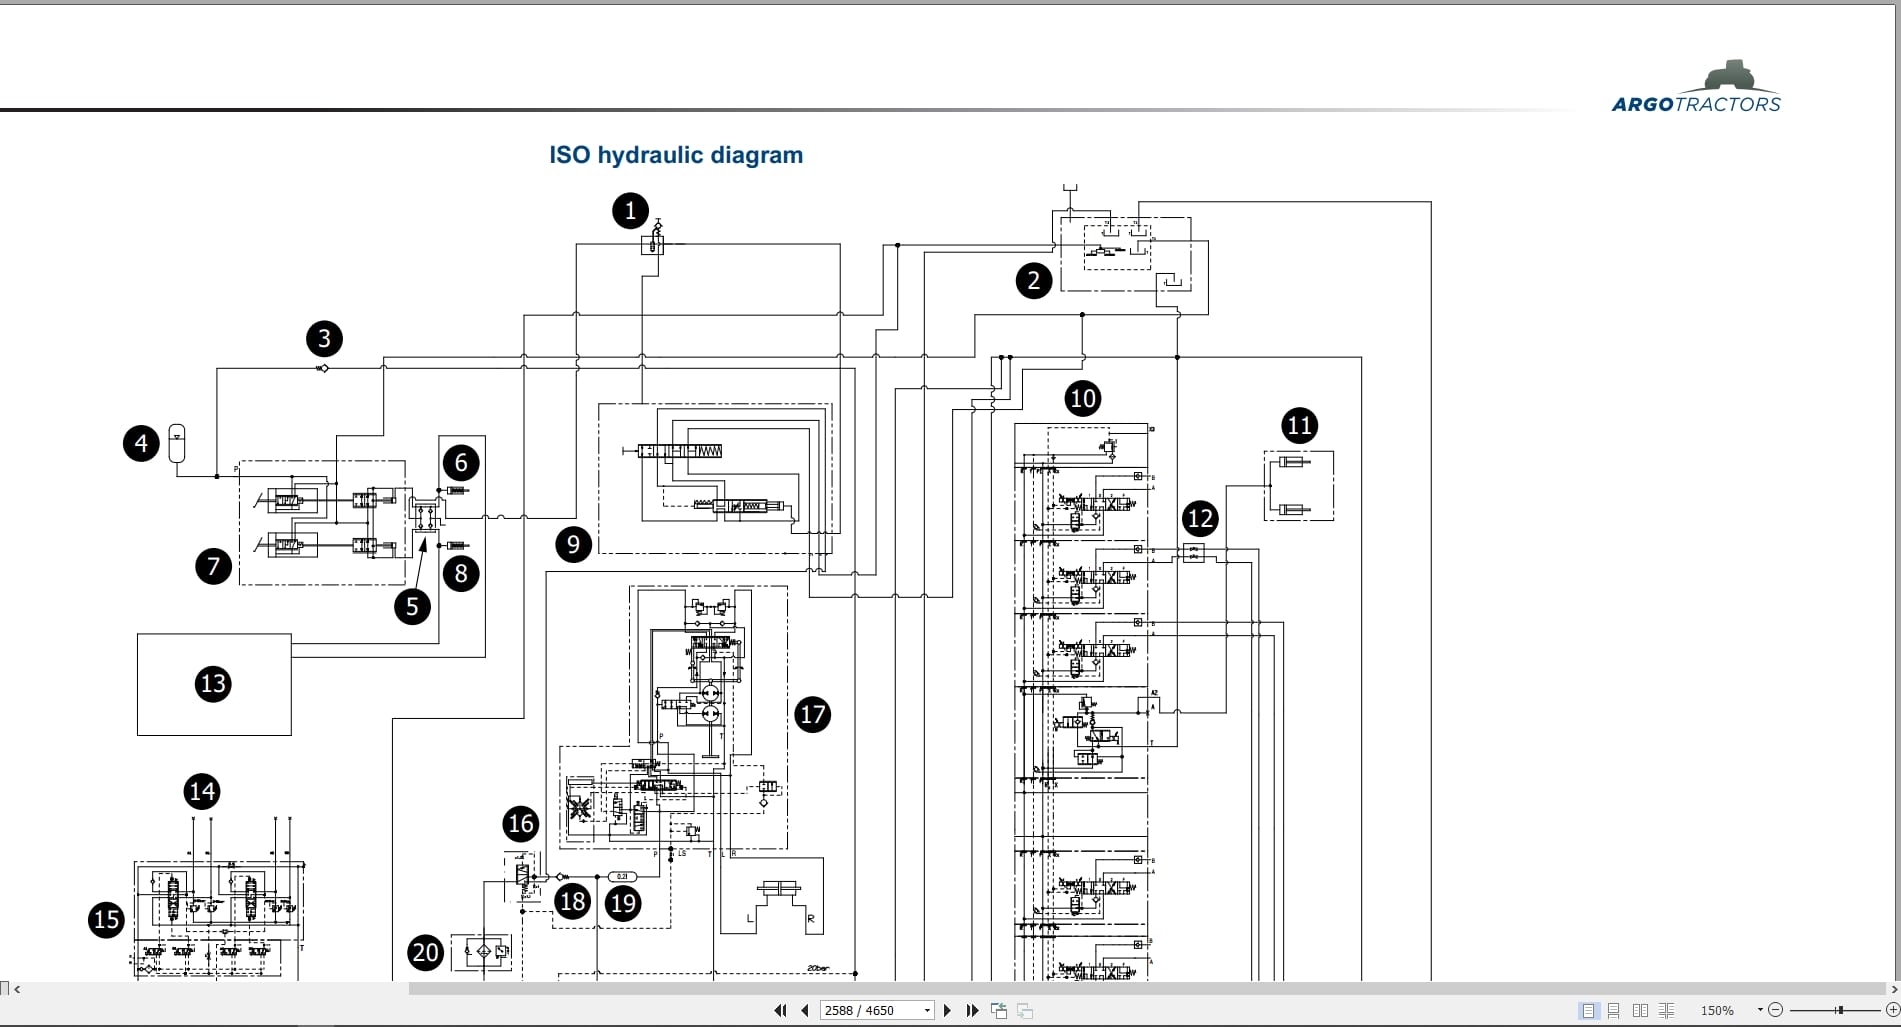Click the 150% zoom value
The image size is (1901, 1027).
click(x=1717, y=1010)
